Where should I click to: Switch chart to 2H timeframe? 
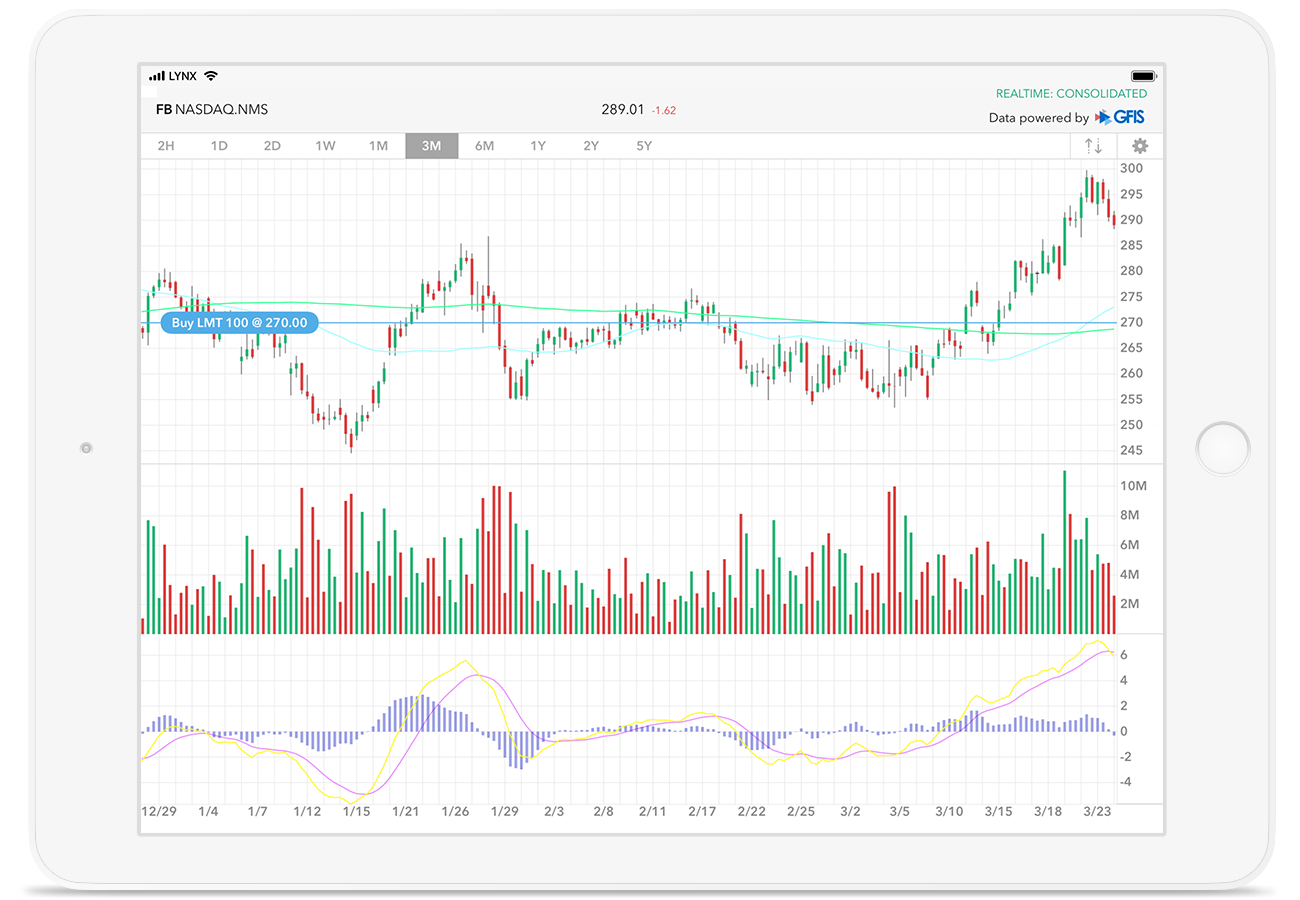pyautogui.click(x=166, y=146)
